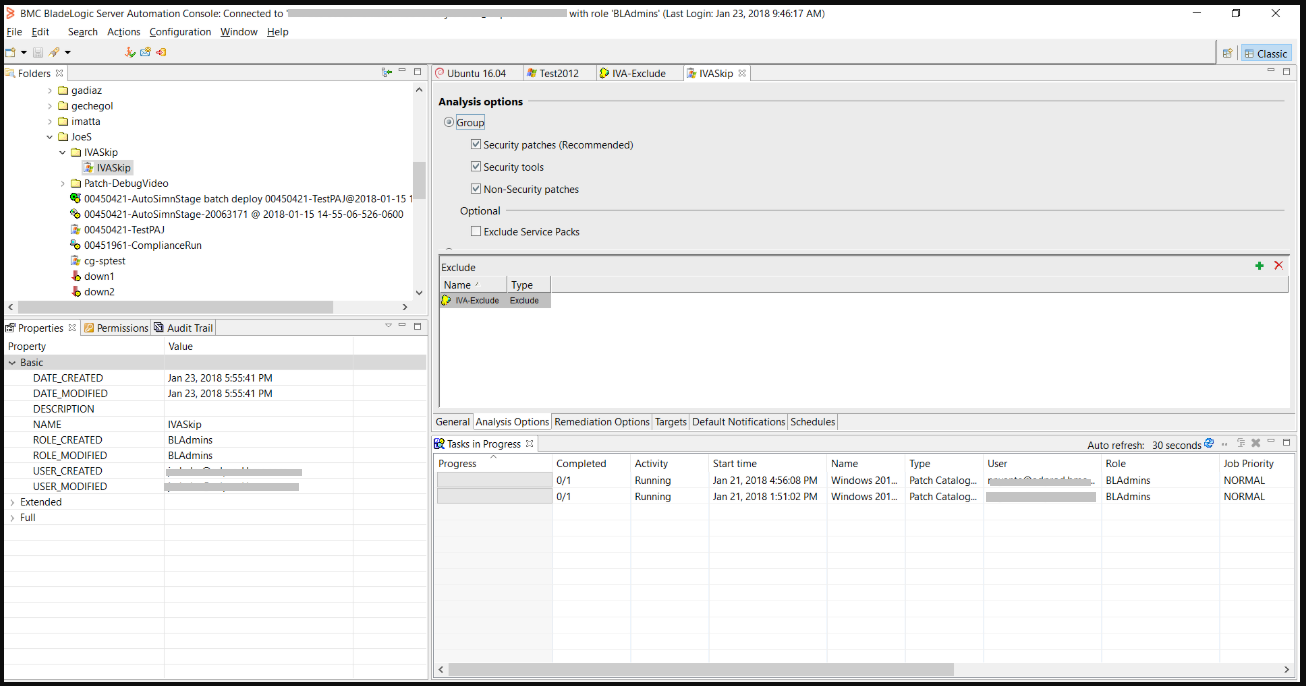The height and width of the screenshot is (686, 1306).
Task: Expand the gadiaz folder
Action: 50,91
